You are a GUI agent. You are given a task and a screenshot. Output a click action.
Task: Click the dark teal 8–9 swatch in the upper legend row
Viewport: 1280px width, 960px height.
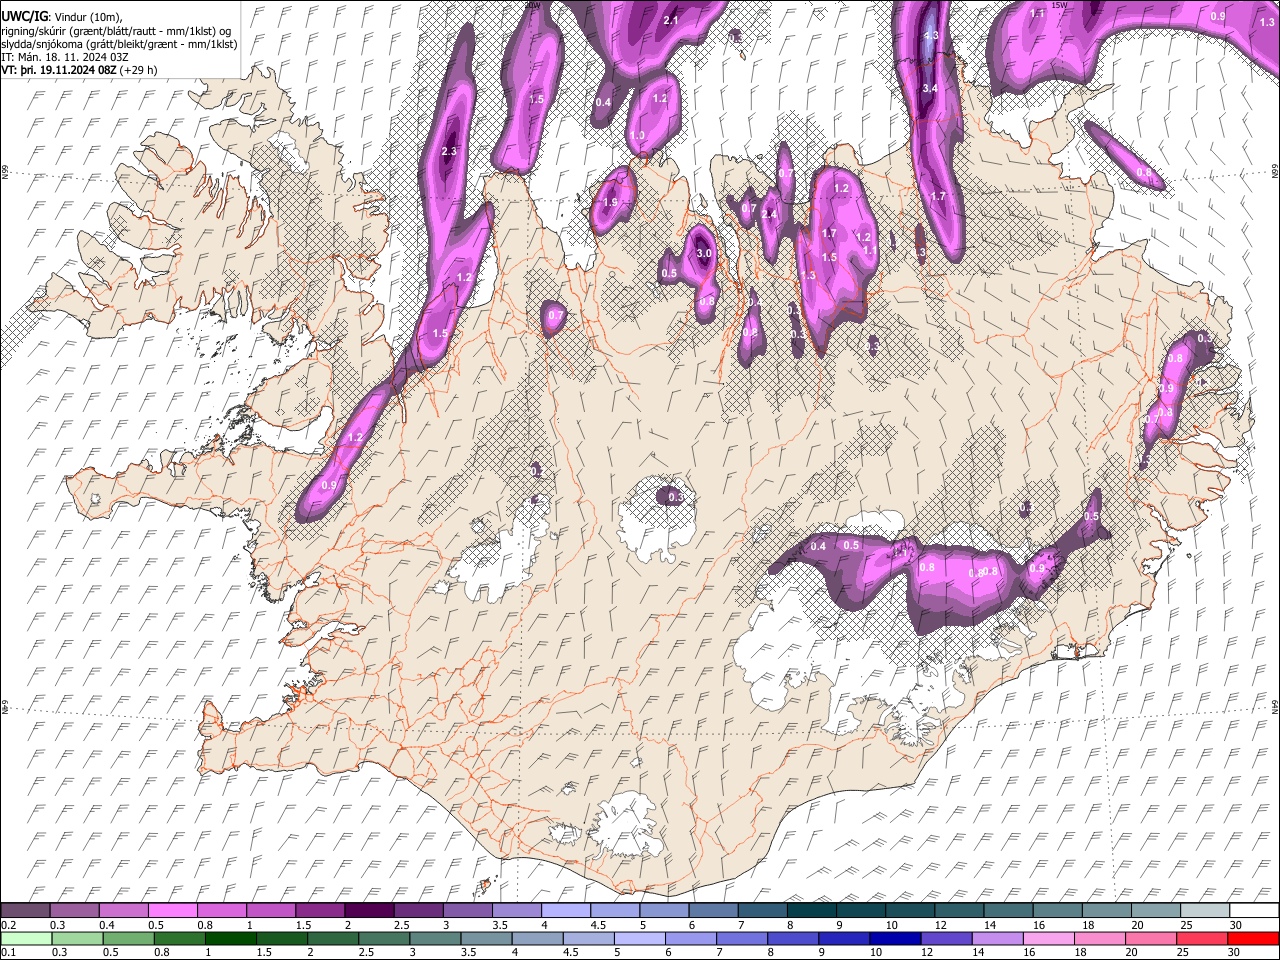pyautogui.click(x=813, y=911)
